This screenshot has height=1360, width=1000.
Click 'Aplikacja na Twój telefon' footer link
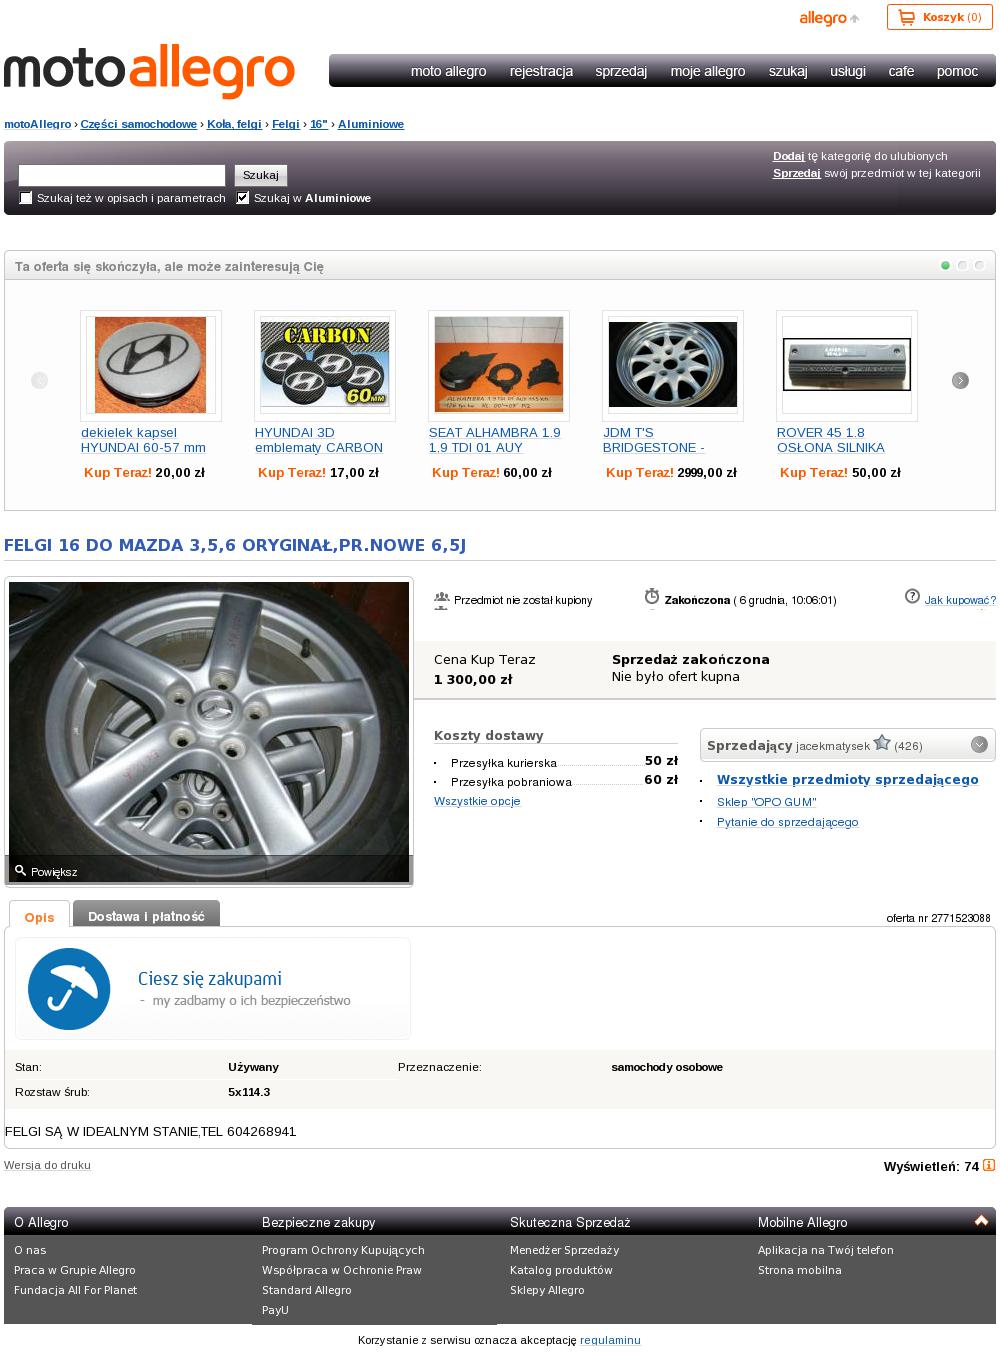(x=826, y=1250)
